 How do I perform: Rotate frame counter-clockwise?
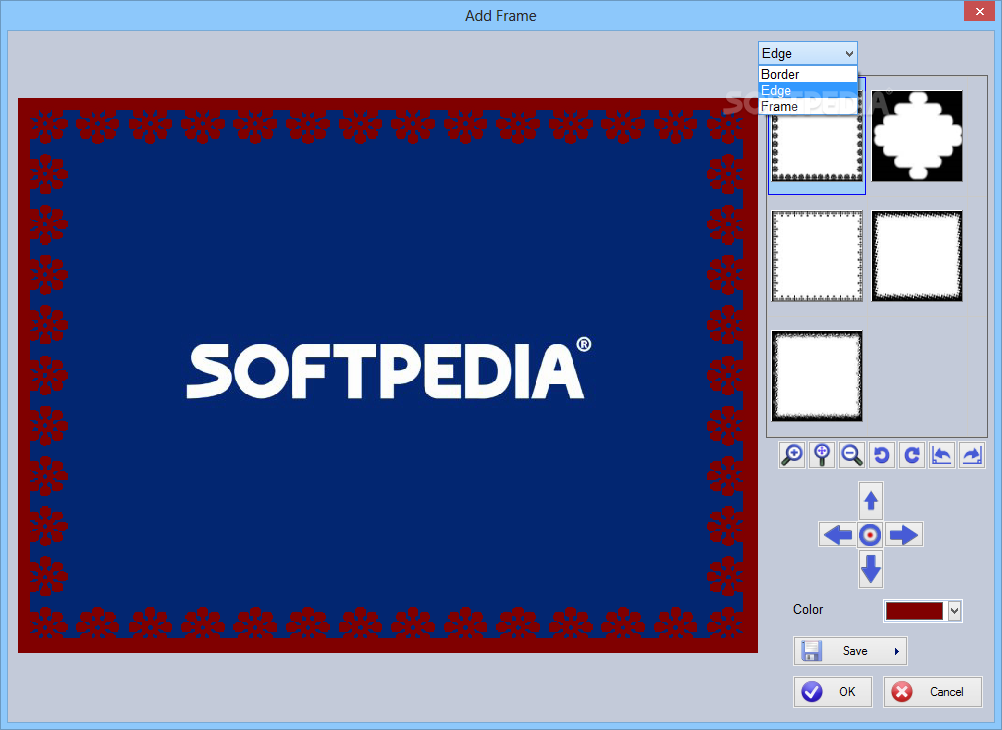pyautogui.click(x=882, y=455)
